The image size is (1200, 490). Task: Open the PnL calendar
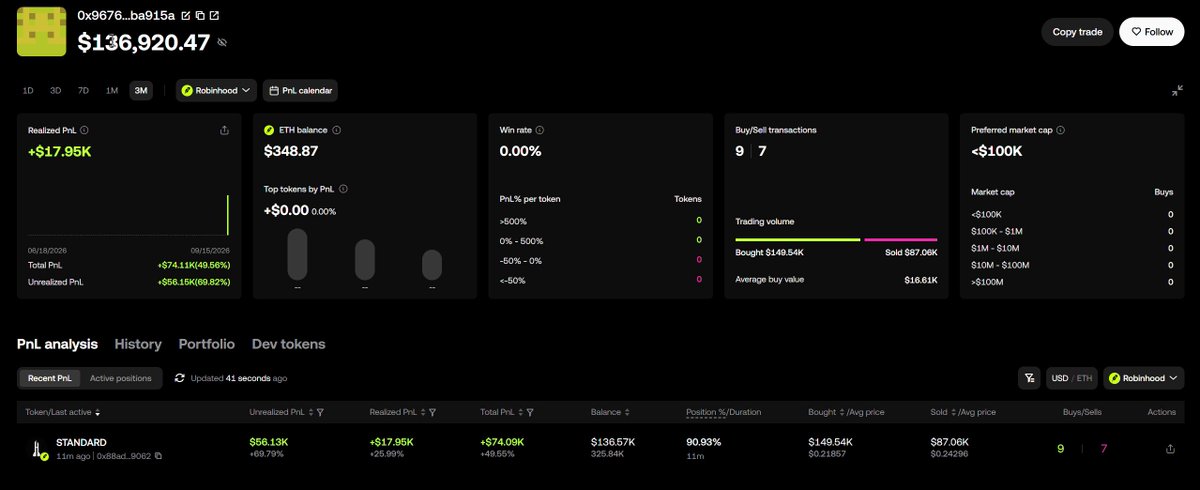coord(300,90)
